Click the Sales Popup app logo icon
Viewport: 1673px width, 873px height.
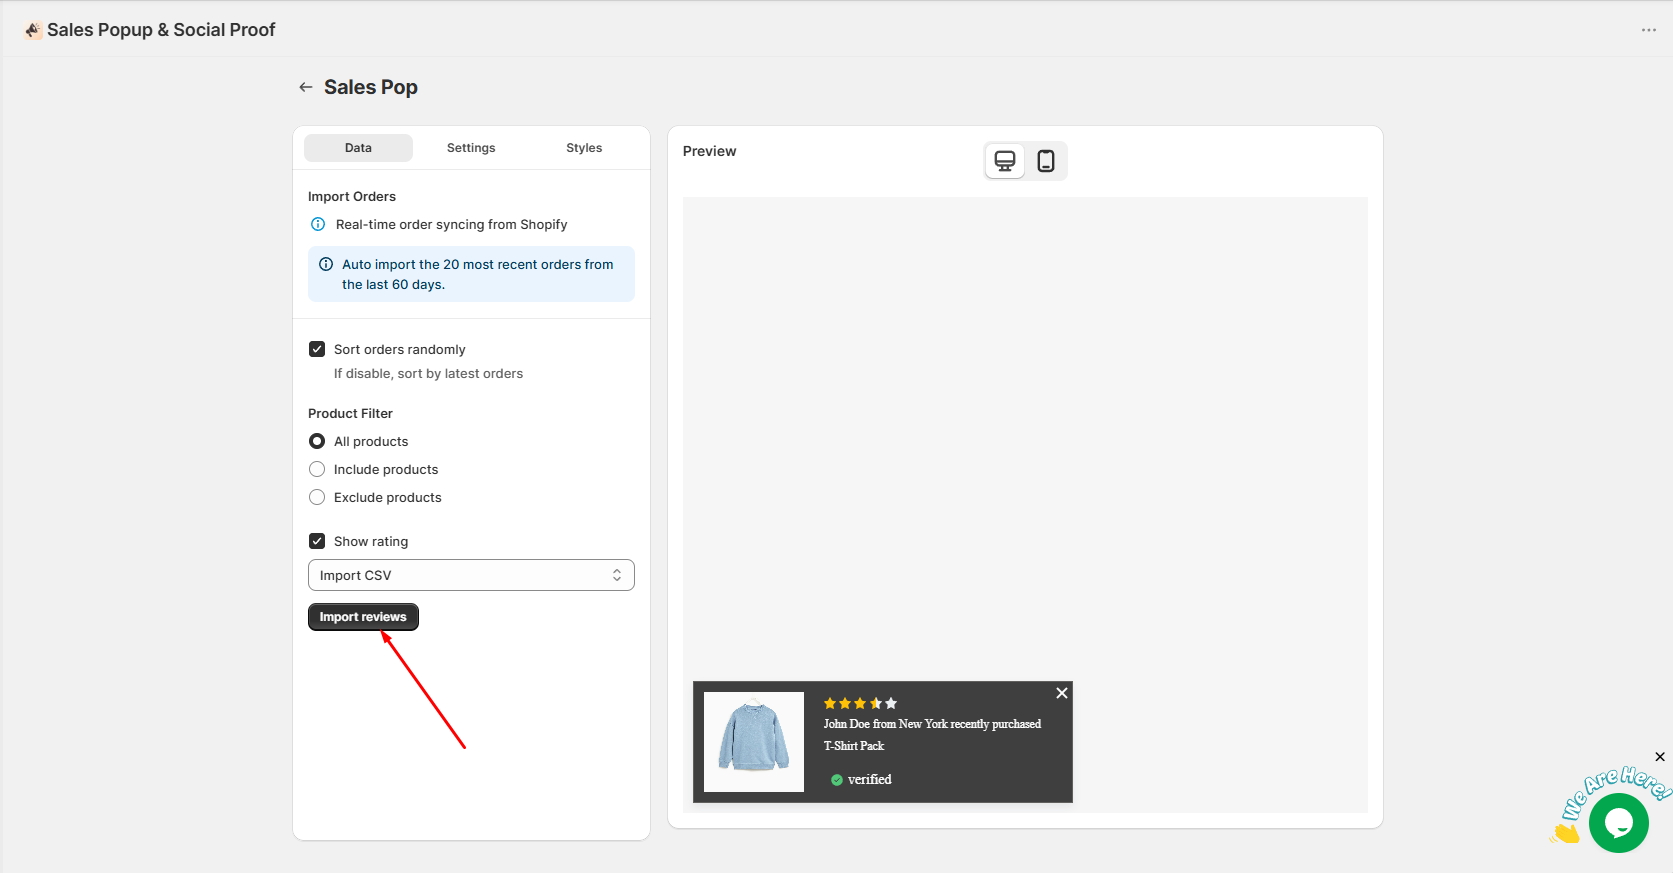coord(33,30)
